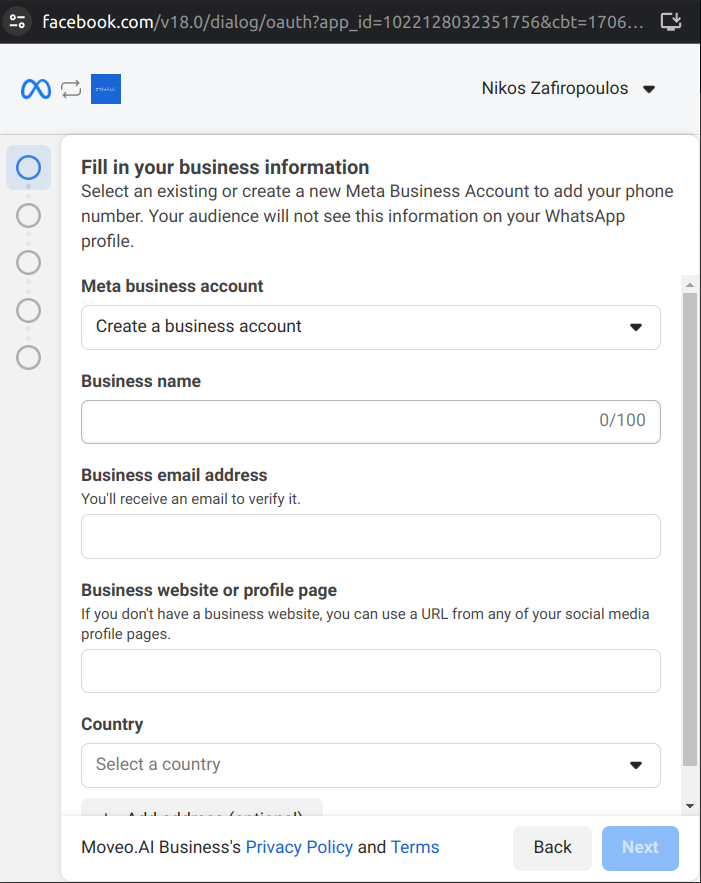Click the Meta logo icon
This screenshot has height=883, width=701.
(x=36, y=89)
